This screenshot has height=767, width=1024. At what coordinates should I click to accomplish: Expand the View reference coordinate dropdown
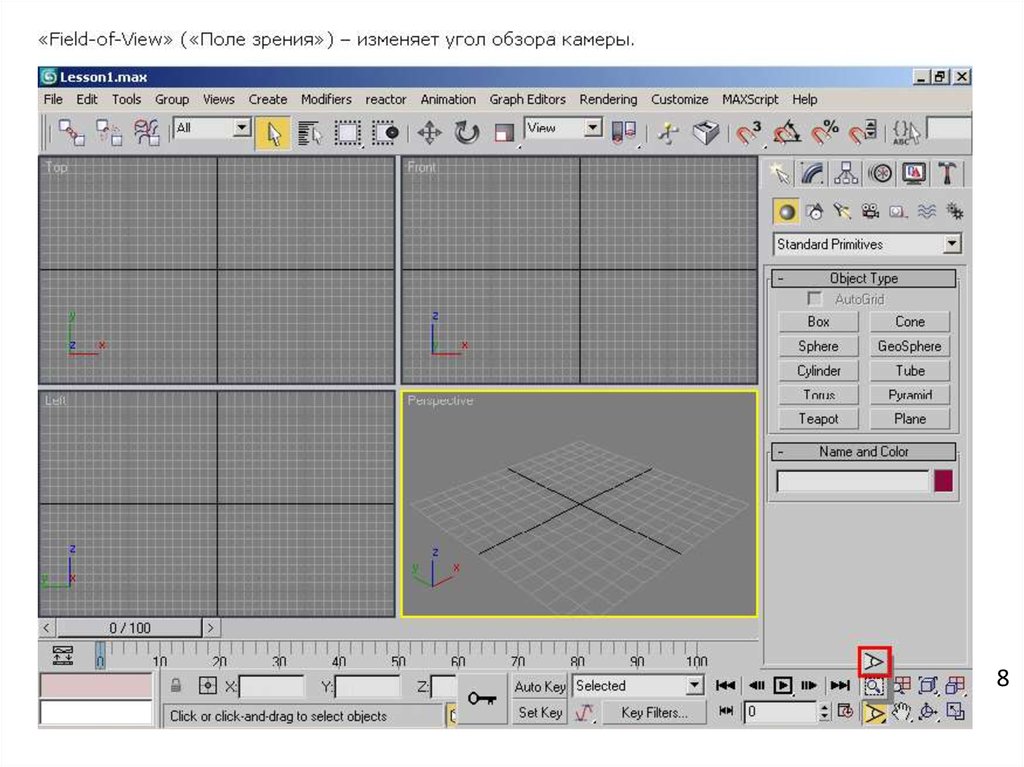pyautogui.click(x=592, y=128)
